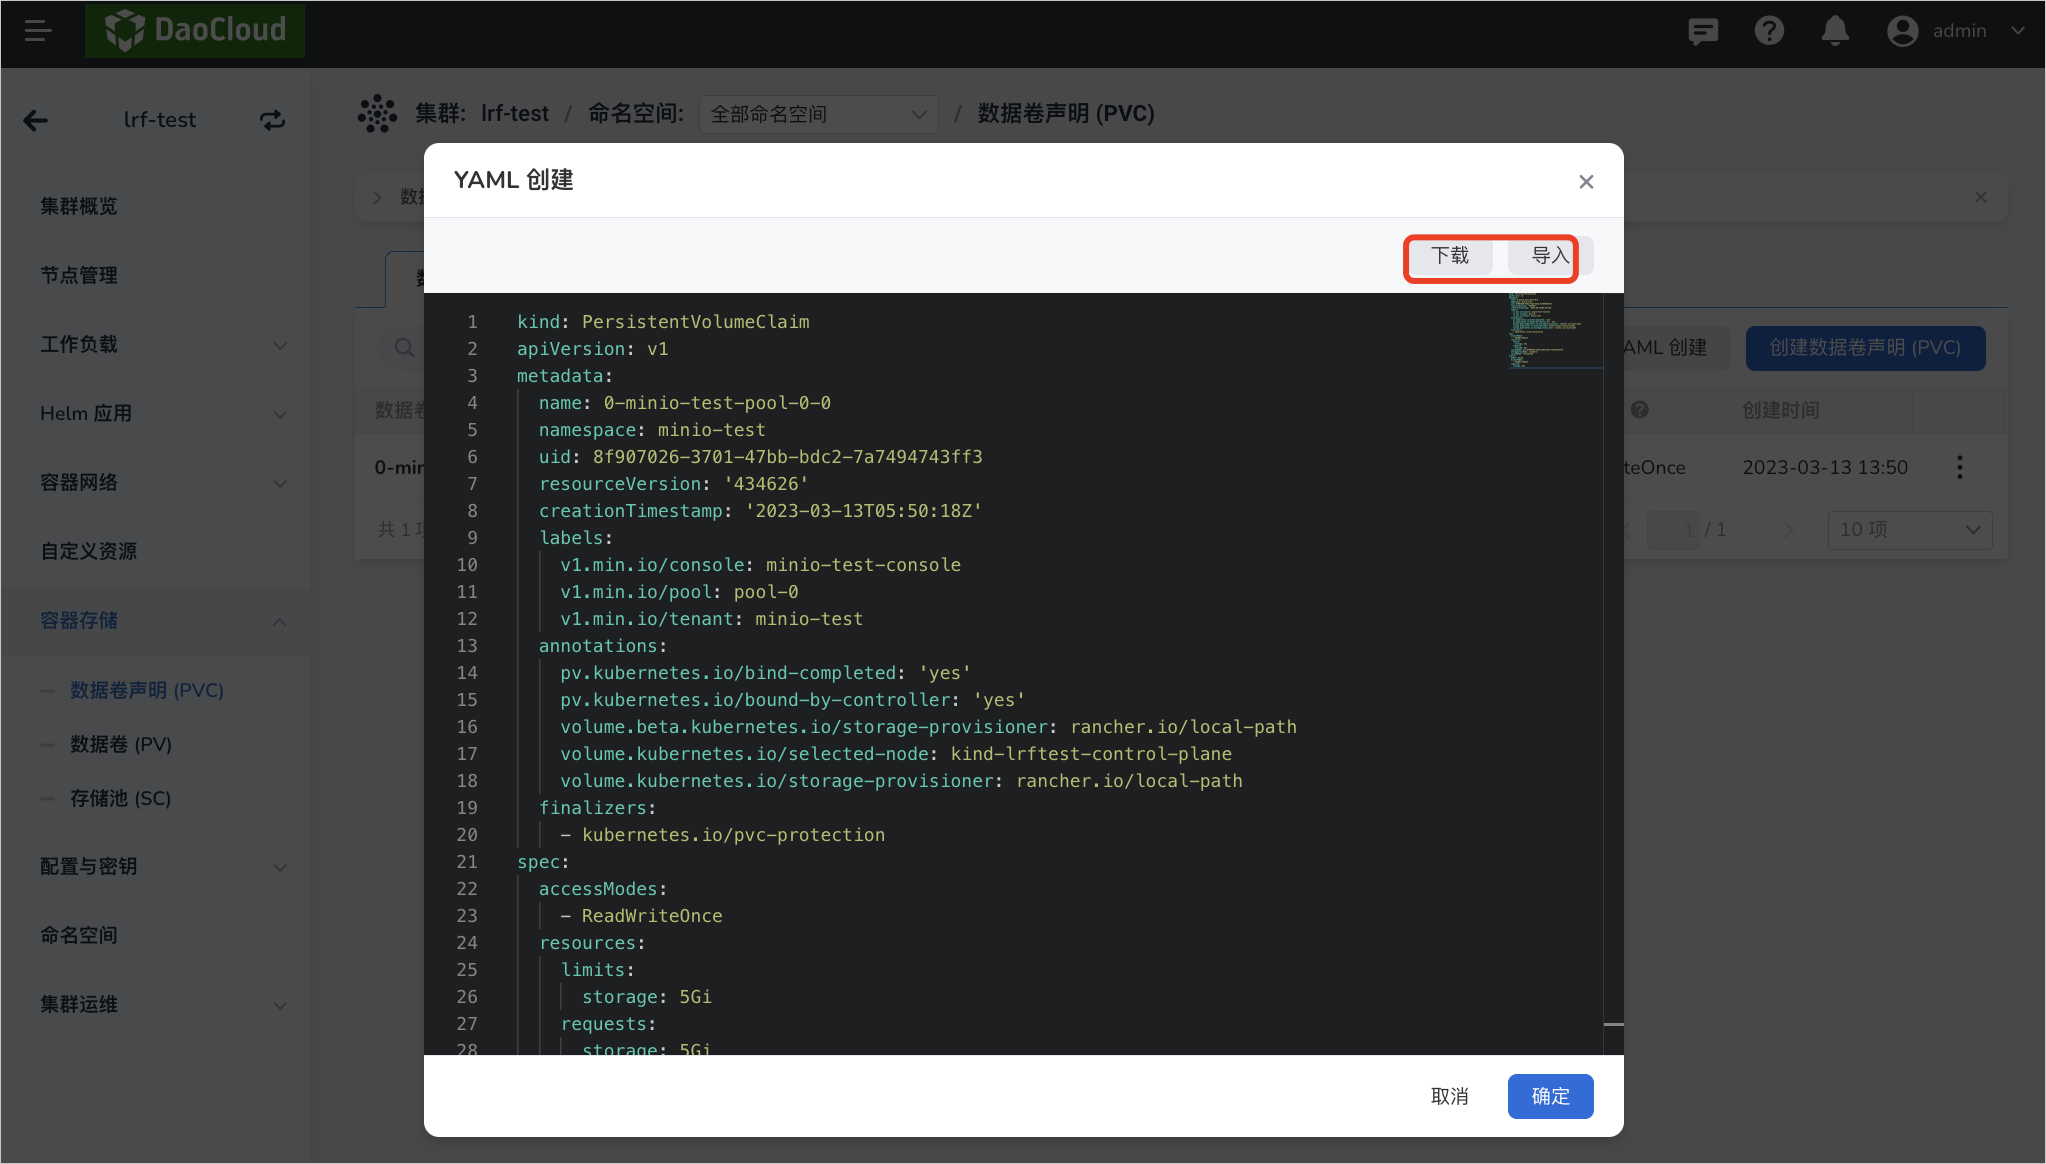Click the namespace: minio-test line
Screen dimensions: 2046x1164
click(x=652, y=430)
